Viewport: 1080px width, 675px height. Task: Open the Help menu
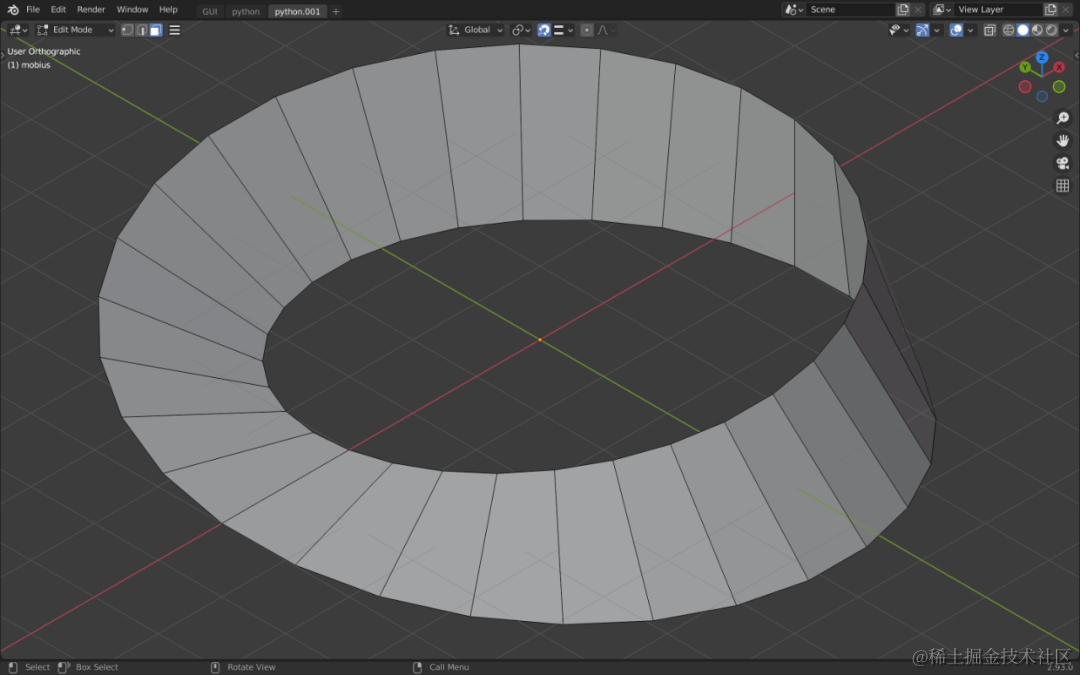click(168, 10)
